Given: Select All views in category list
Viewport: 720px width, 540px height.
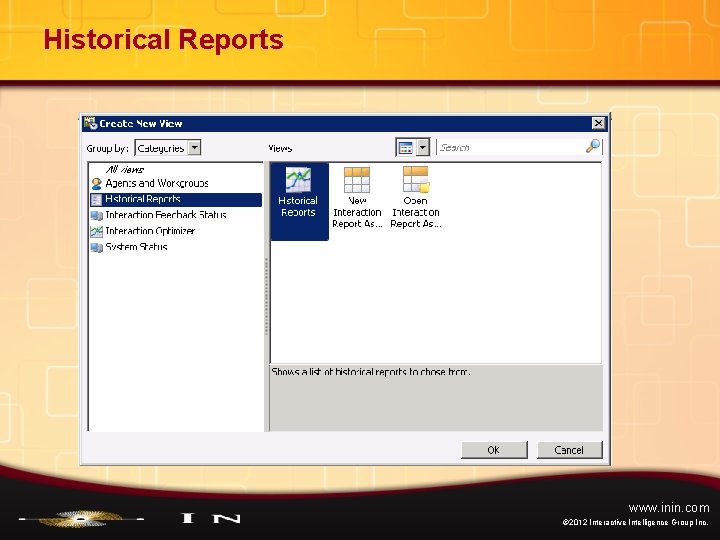Looking at the screenshot, I should click(x=124, y=169).
